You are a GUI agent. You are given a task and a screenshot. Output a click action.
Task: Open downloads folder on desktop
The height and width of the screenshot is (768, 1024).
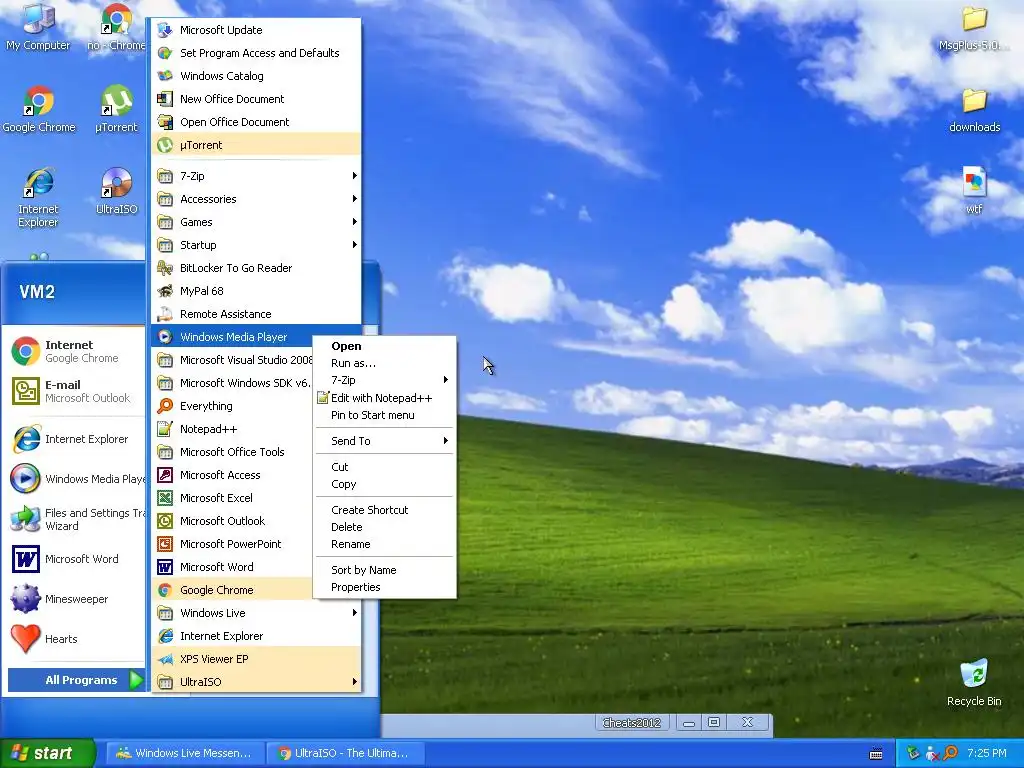[x=974, y=110]
